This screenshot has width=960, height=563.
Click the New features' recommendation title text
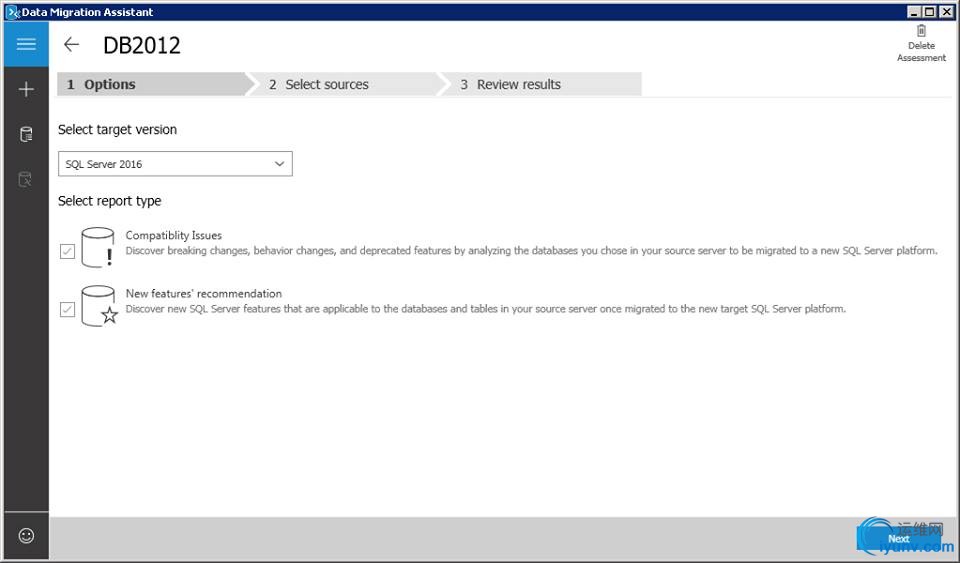pyautogui.click(x=204, y=294)
